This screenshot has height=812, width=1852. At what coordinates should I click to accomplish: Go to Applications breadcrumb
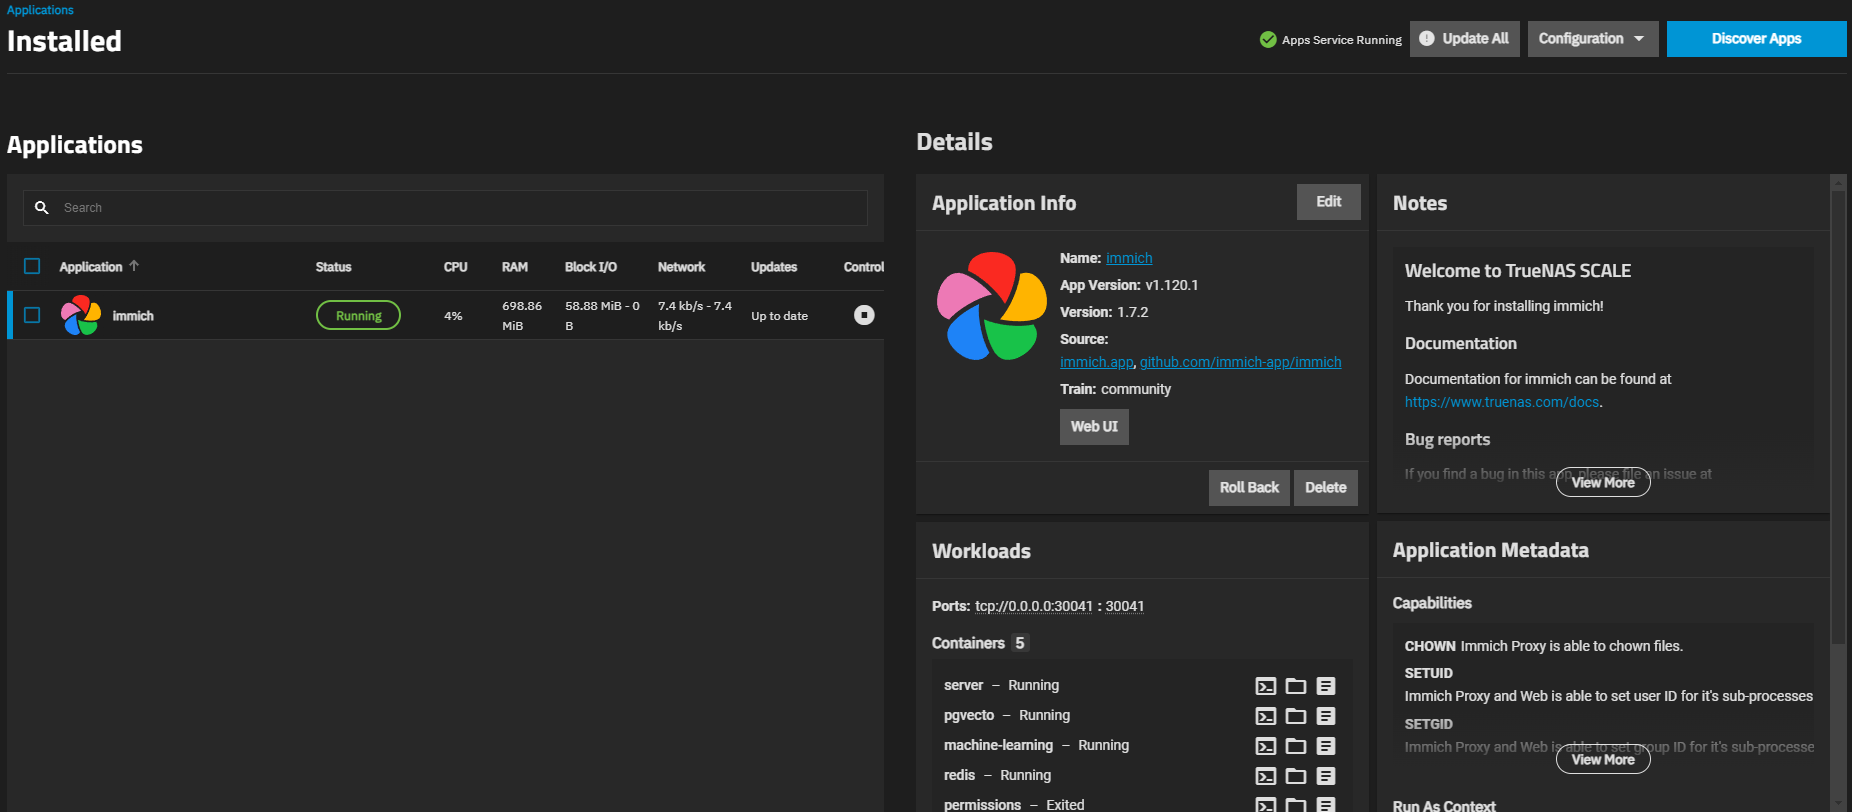[x=40, y=10]
